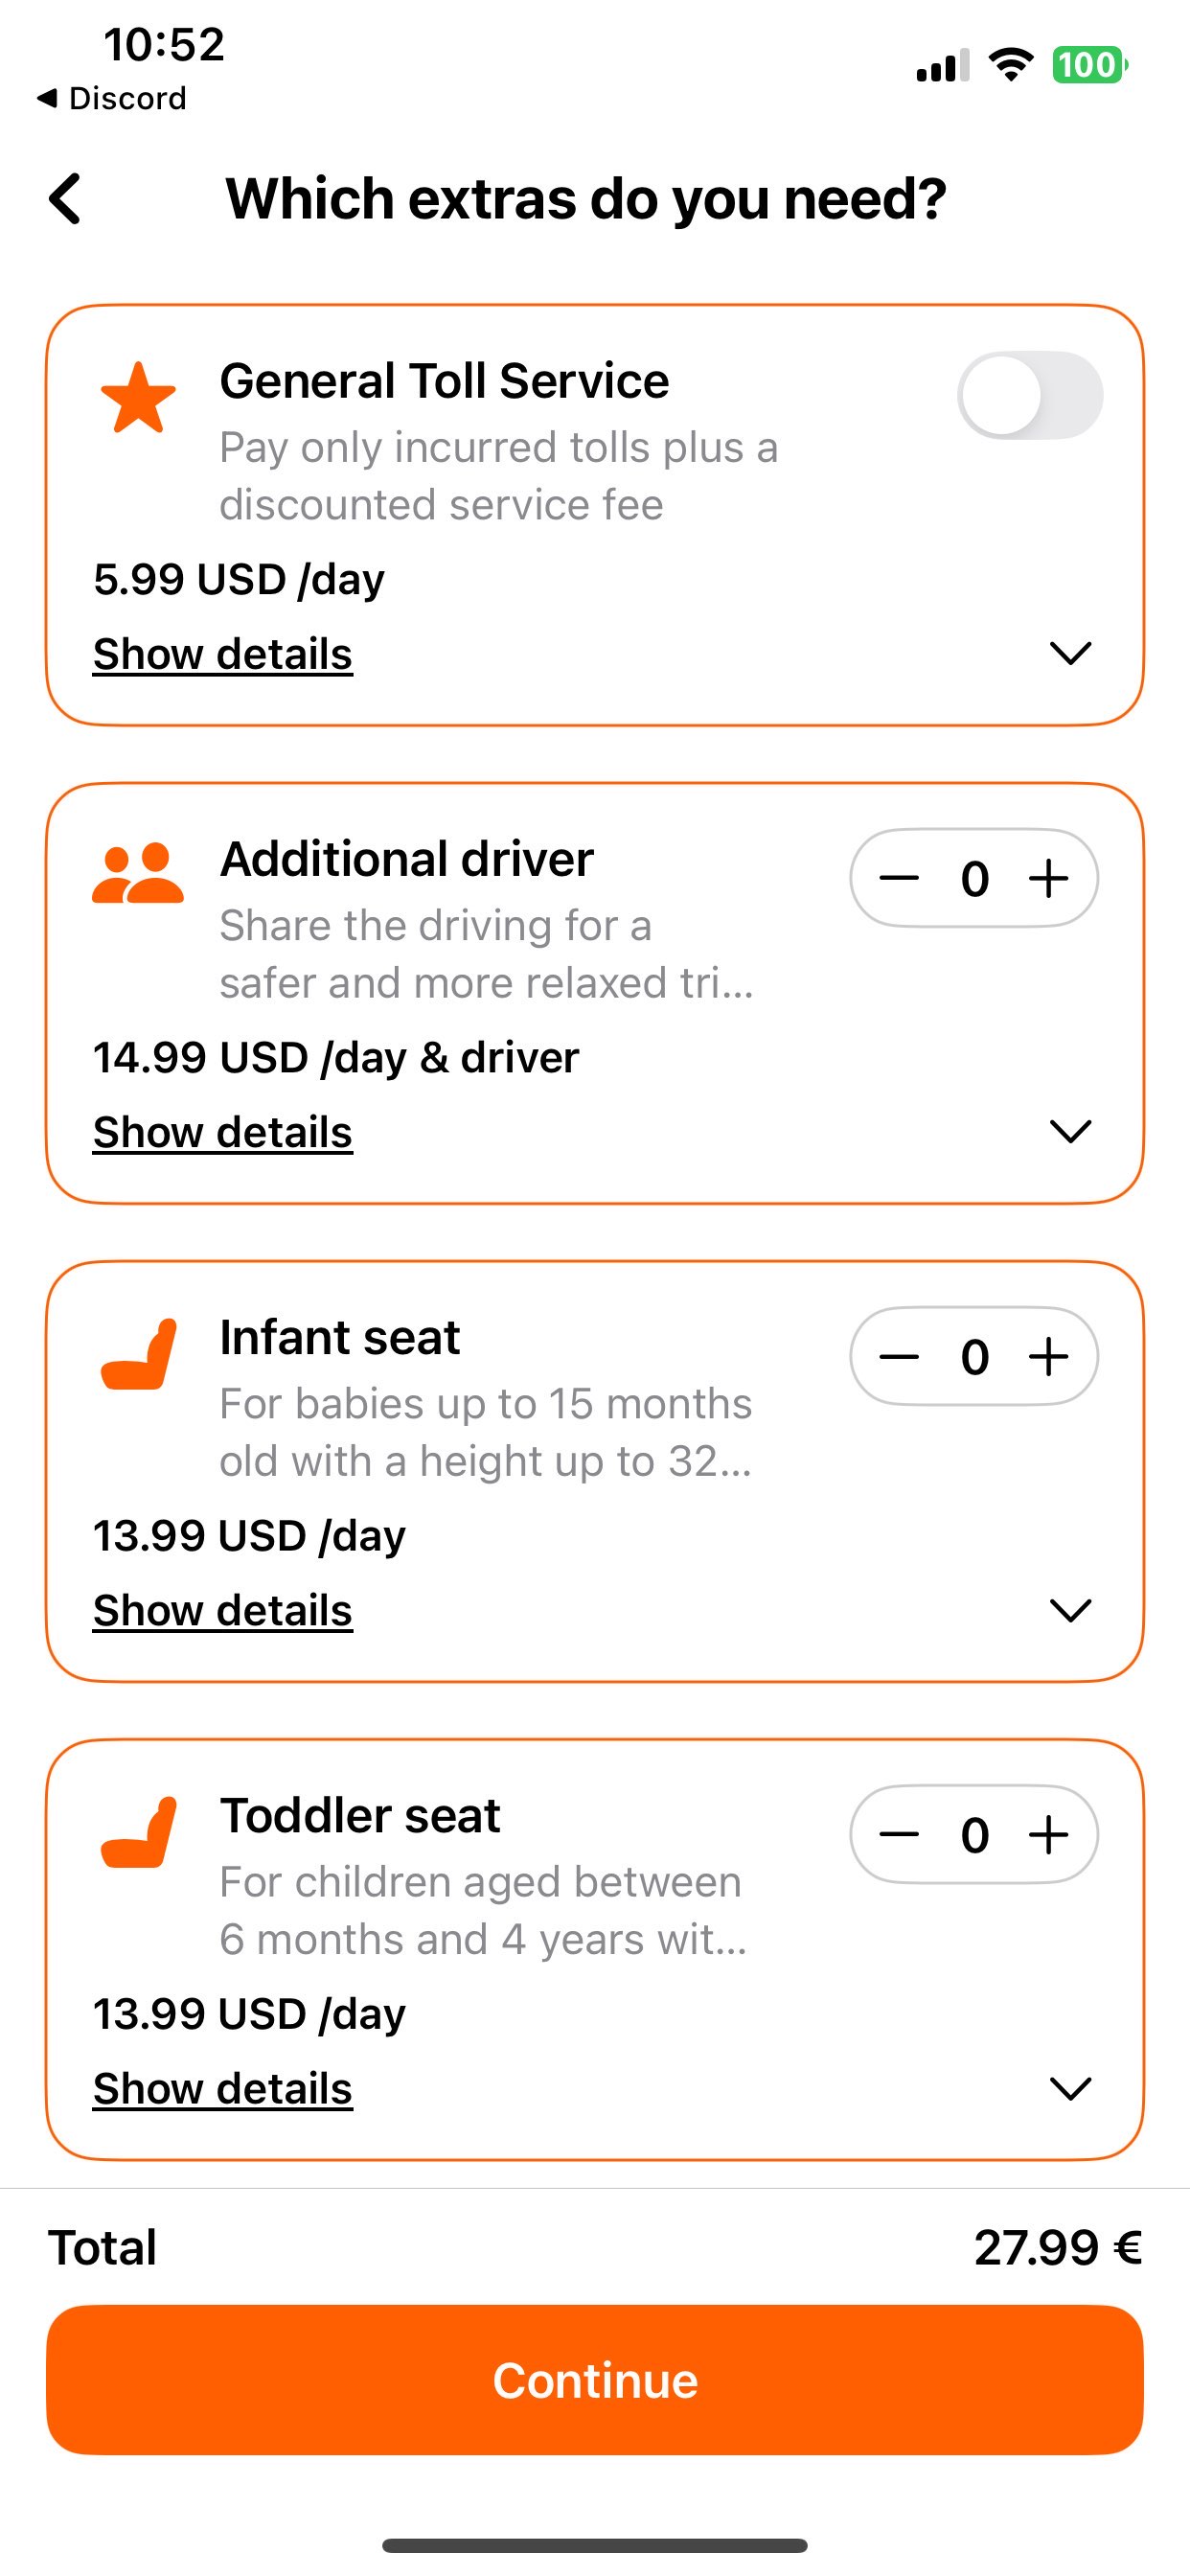
Task: Expand General Toll Service chevron
Action: tap(1070, 653)
